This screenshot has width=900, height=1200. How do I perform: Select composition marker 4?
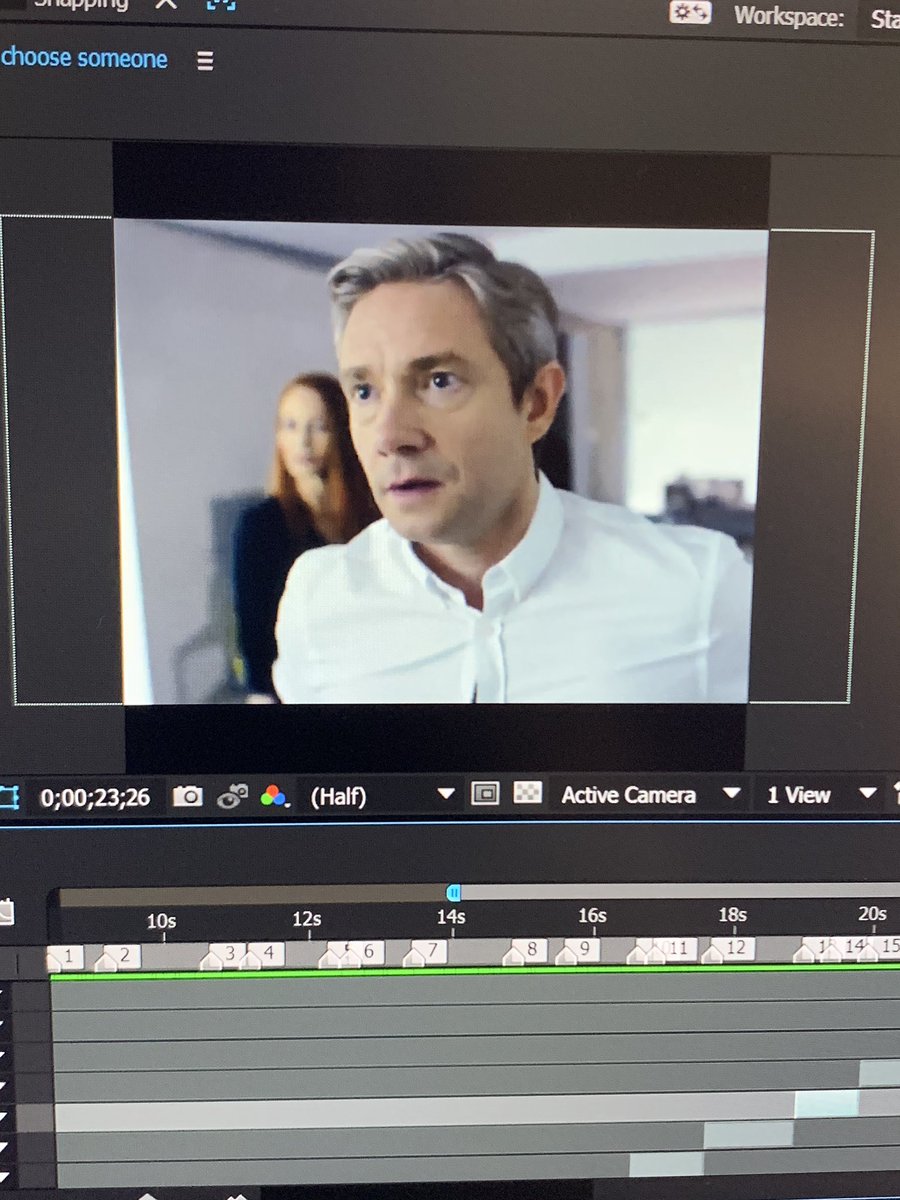click(262, 954)
